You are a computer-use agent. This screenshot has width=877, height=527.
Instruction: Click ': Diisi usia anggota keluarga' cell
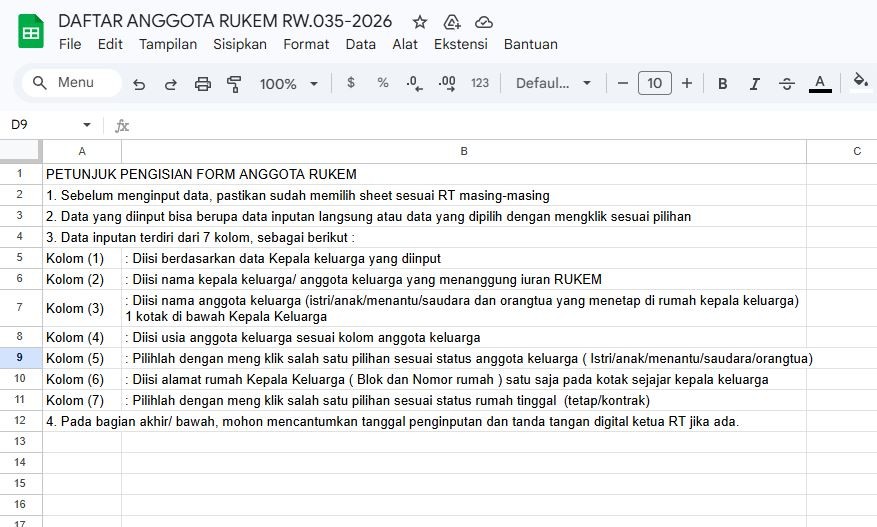coord(464,337)
